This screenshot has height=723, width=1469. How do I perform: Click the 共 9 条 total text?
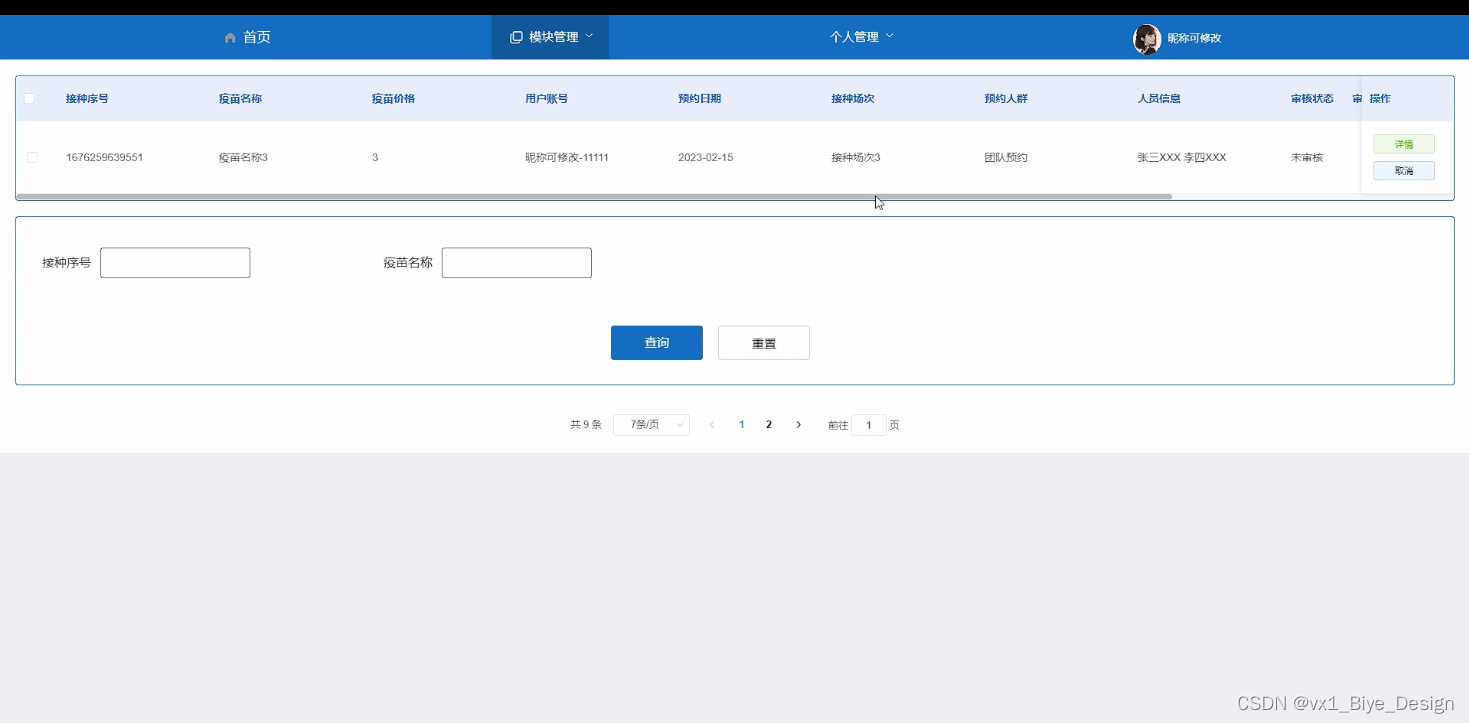point(586,425)
